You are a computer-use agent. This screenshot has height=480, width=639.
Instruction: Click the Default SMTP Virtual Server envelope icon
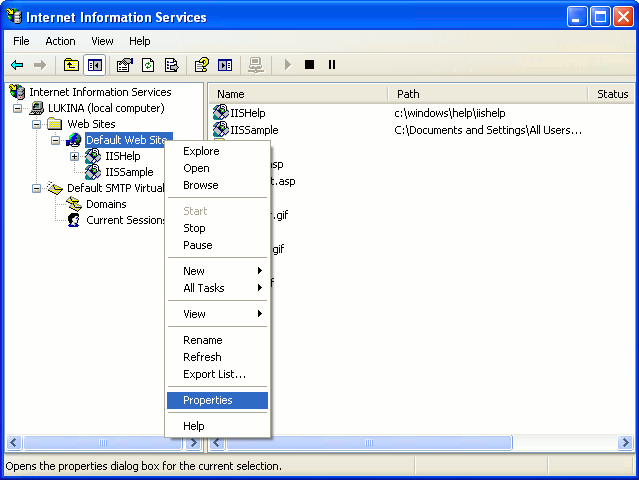click(x=55, y=187)
